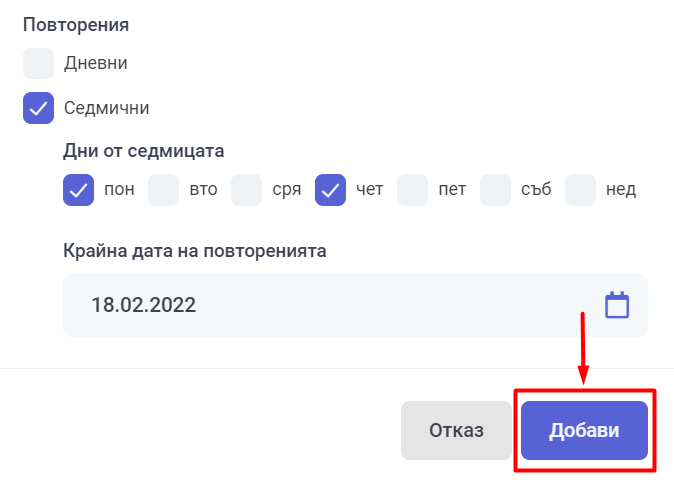Click the съб label text
The width and height of the screenshot is (674, 482).
pyautogui.click(x=536, y=189)
